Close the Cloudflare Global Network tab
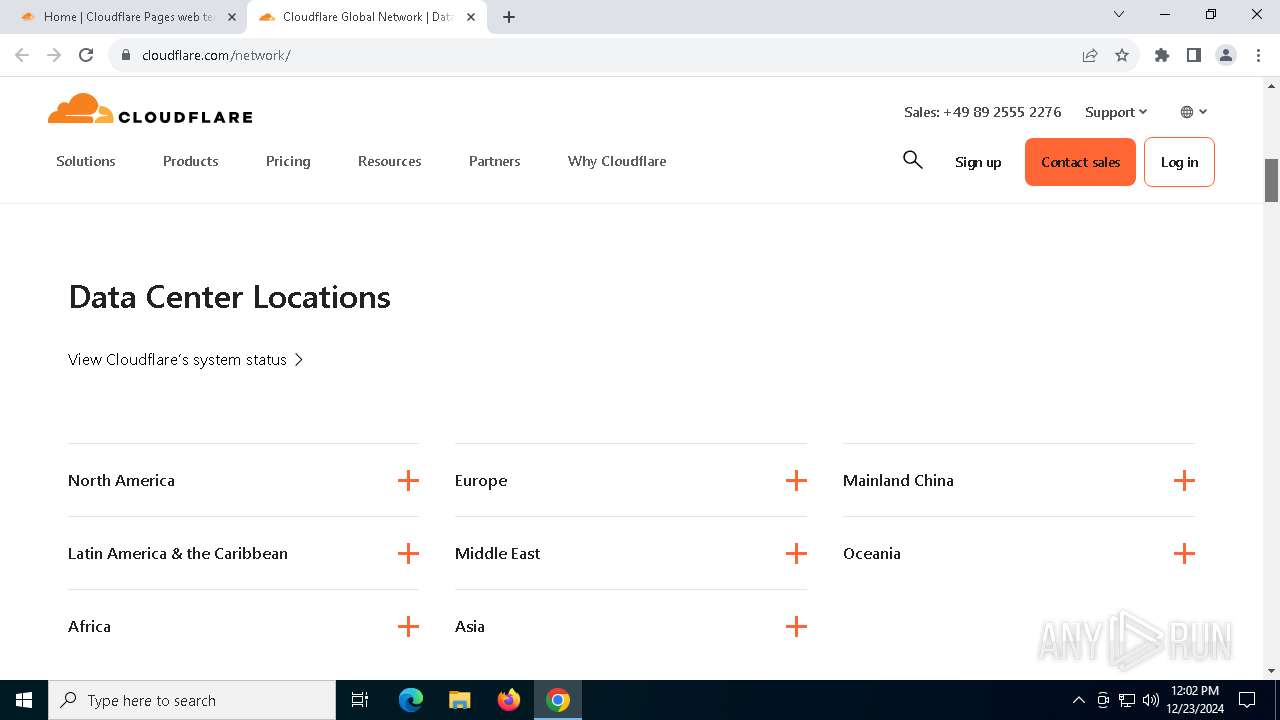The width and height of the screenshot is (1280, 720). (471, 17)
